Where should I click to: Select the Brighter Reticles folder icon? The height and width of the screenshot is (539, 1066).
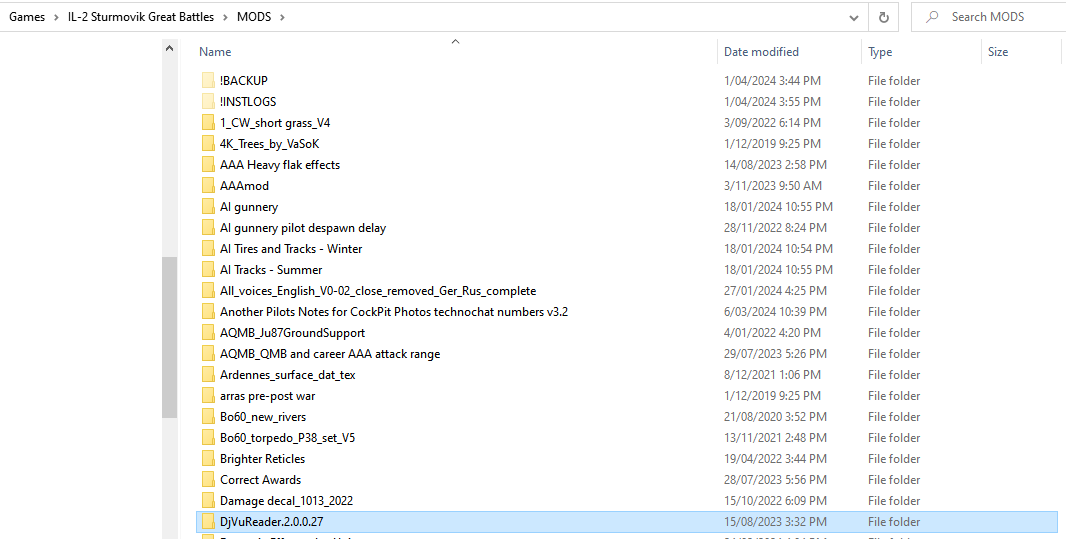click(x=208, y=460)
